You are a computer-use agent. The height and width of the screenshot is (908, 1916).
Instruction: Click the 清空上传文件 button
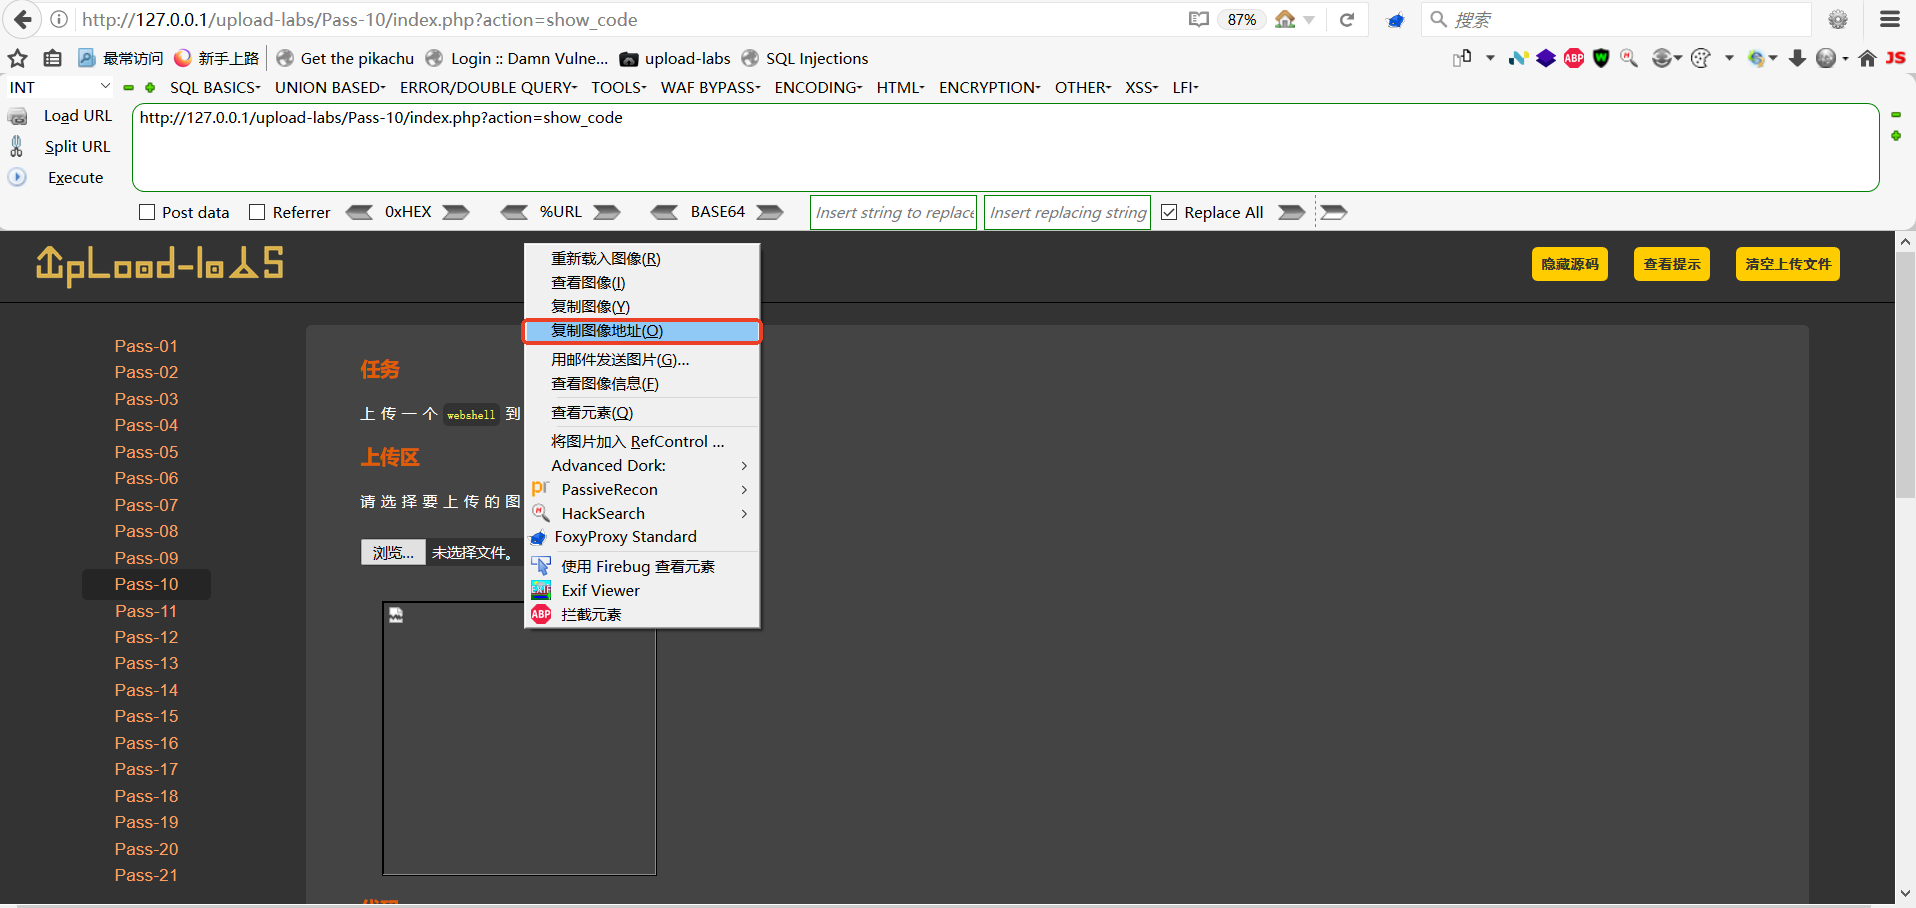pyautogui.click(x=1788, y=264)
